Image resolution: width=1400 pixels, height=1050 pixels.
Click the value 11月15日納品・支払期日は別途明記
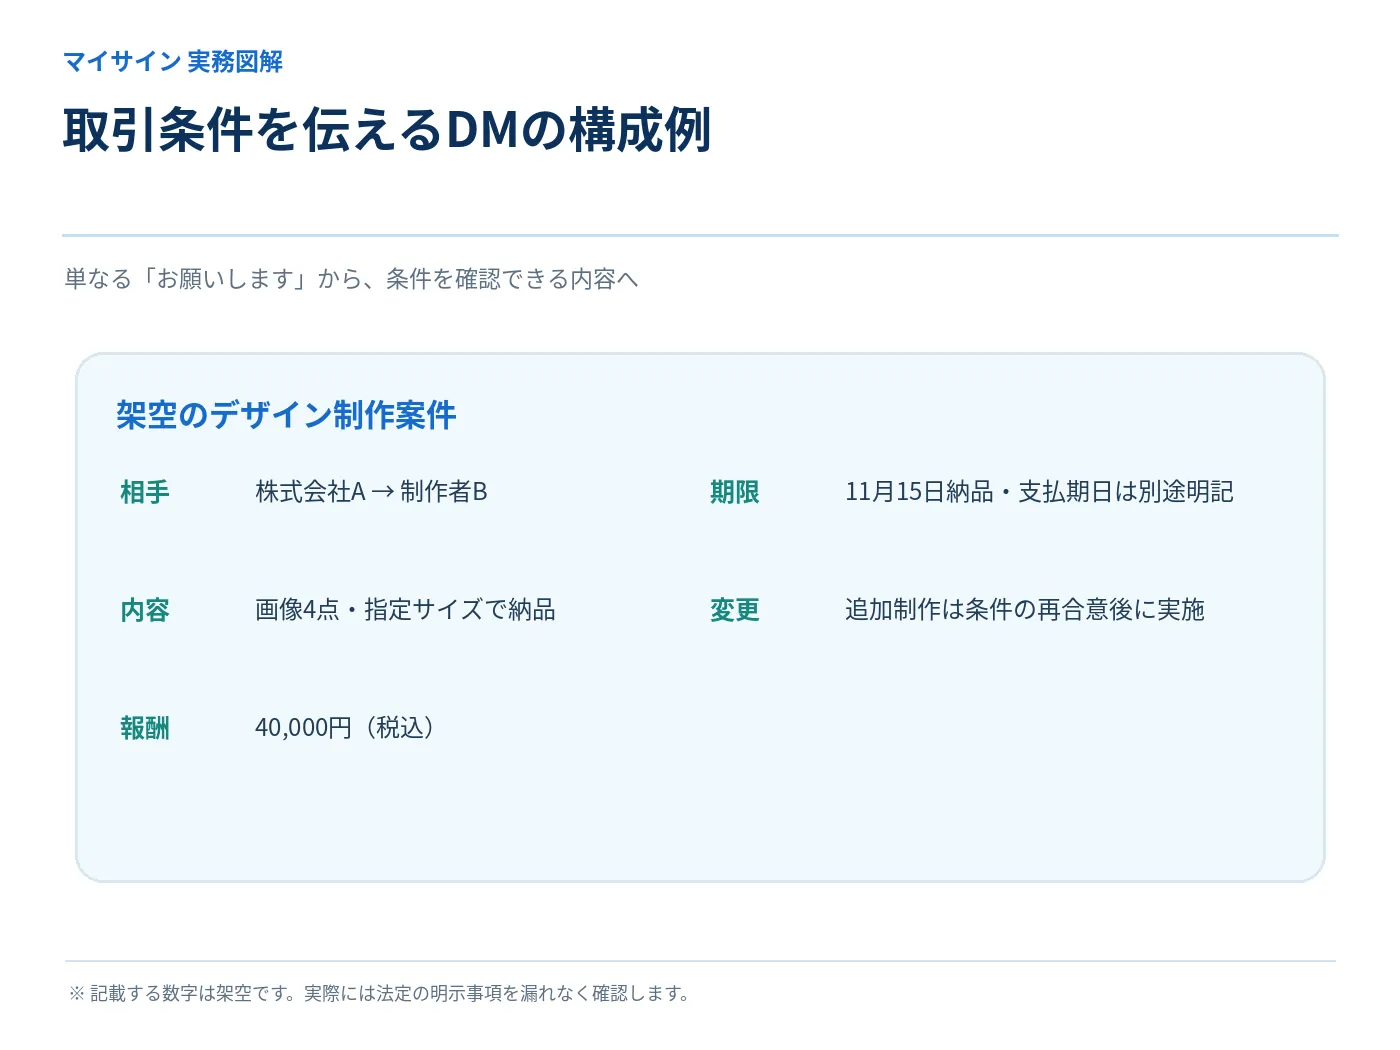coord(1039,492)
